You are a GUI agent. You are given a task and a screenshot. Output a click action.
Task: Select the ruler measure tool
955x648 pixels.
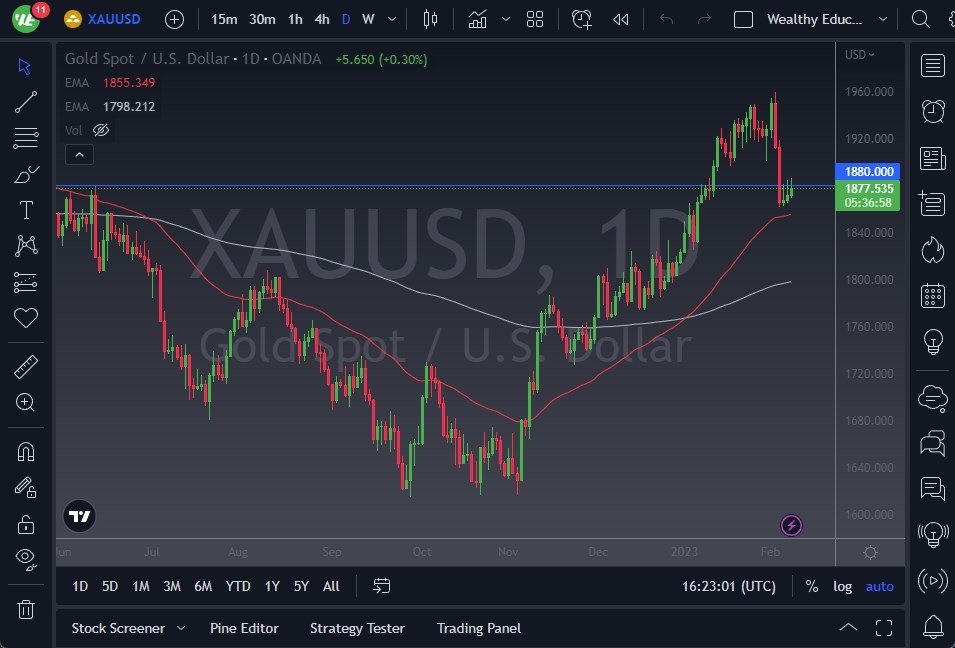point(25,367)
